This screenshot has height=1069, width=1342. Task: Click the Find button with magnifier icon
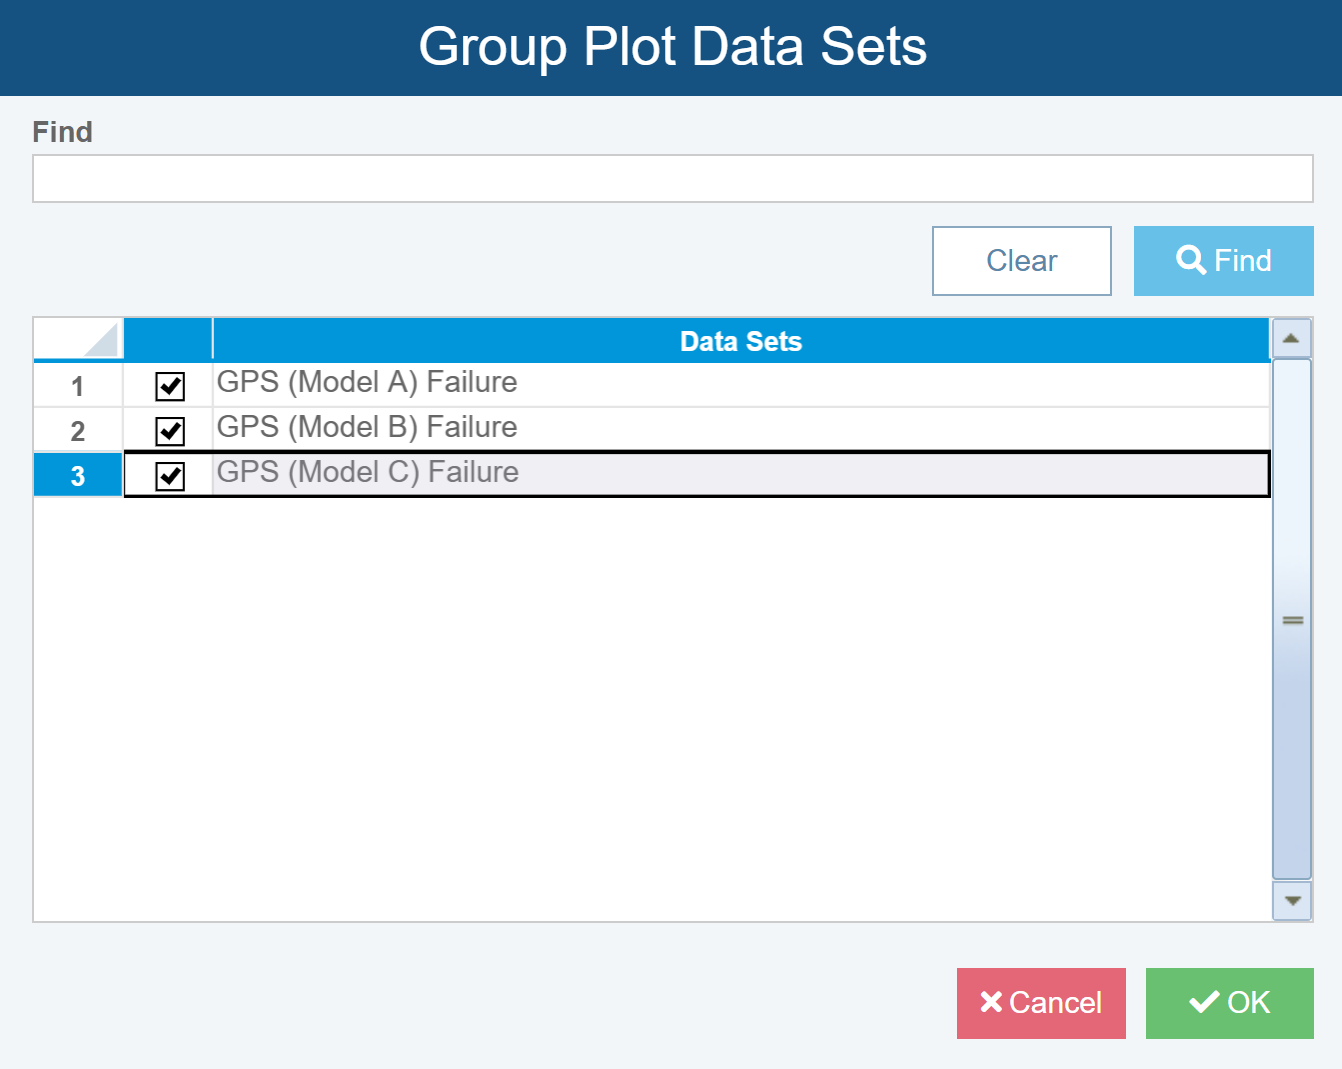pyautogui.click(x=1223, y=261)
